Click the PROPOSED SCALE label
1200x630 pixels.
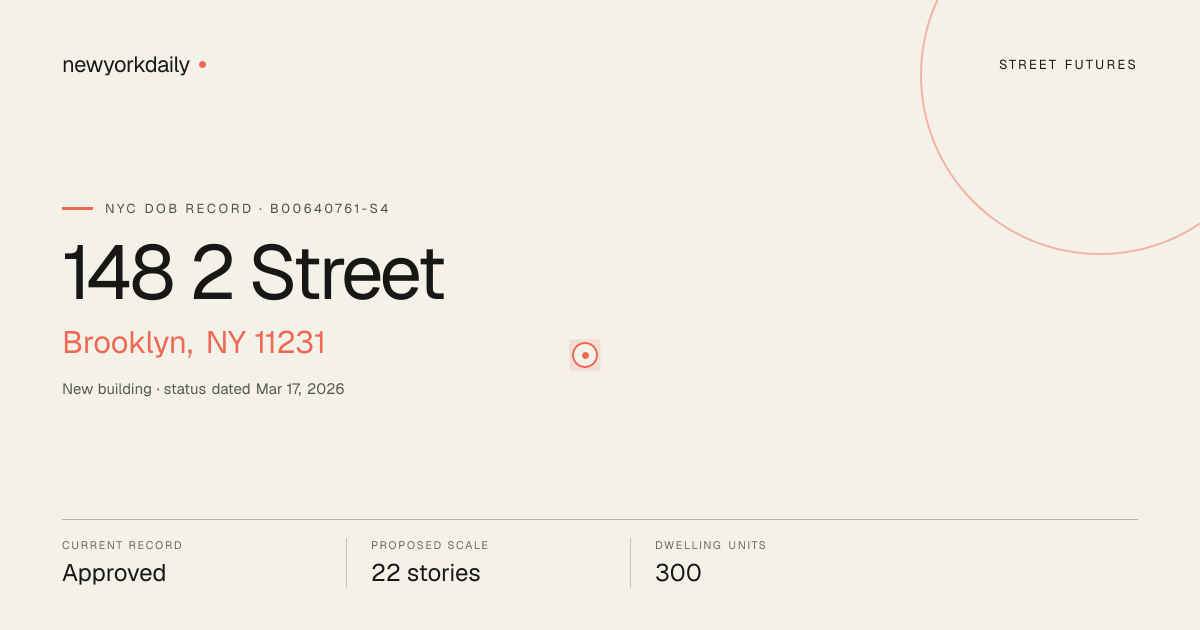[430, 546]
